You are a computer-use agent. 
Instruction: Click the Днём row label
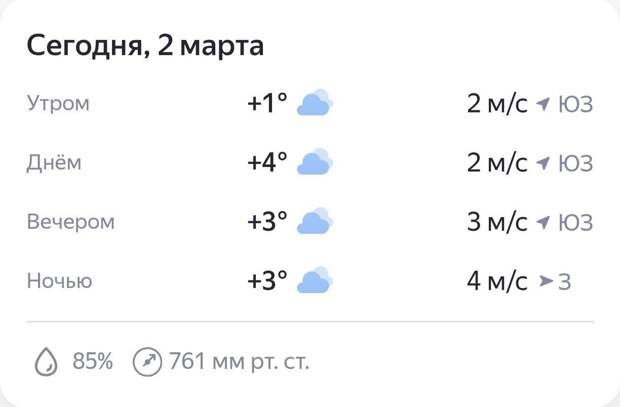pyautogui.click(x=54, y=163)
